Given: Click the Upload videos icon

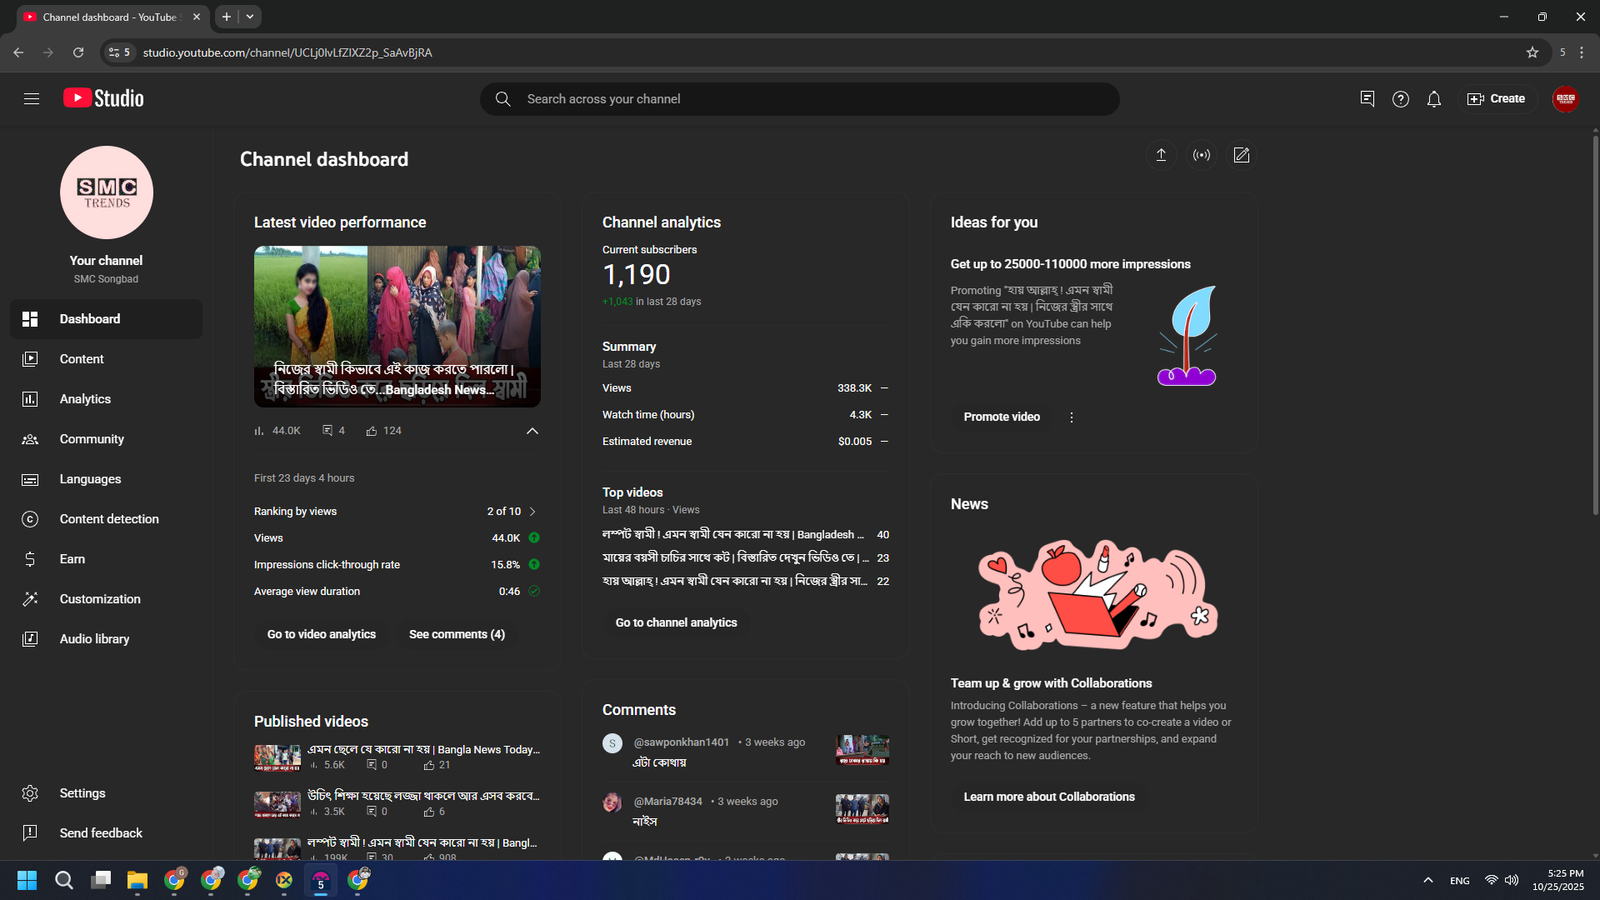Looking at the screenshot, I should (1161, 155).
